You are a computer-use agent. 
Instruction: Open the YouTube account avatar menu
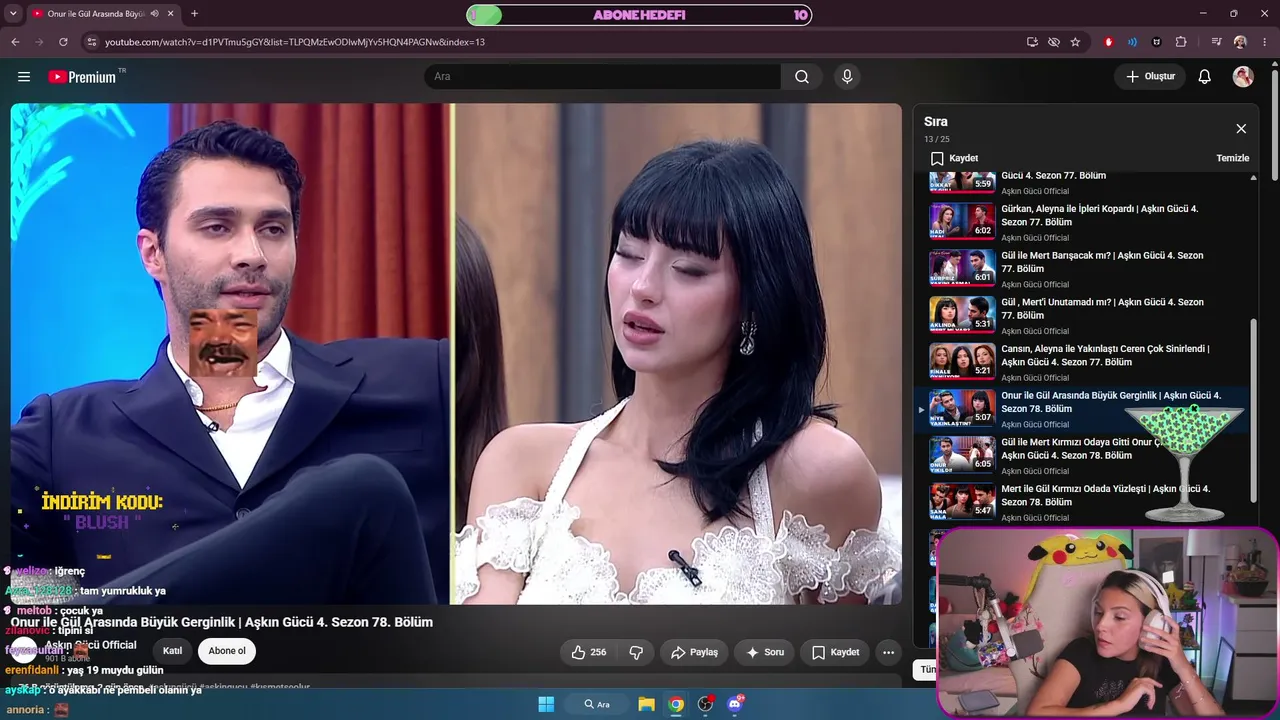pyautogui.click(x=1243, y=77)
